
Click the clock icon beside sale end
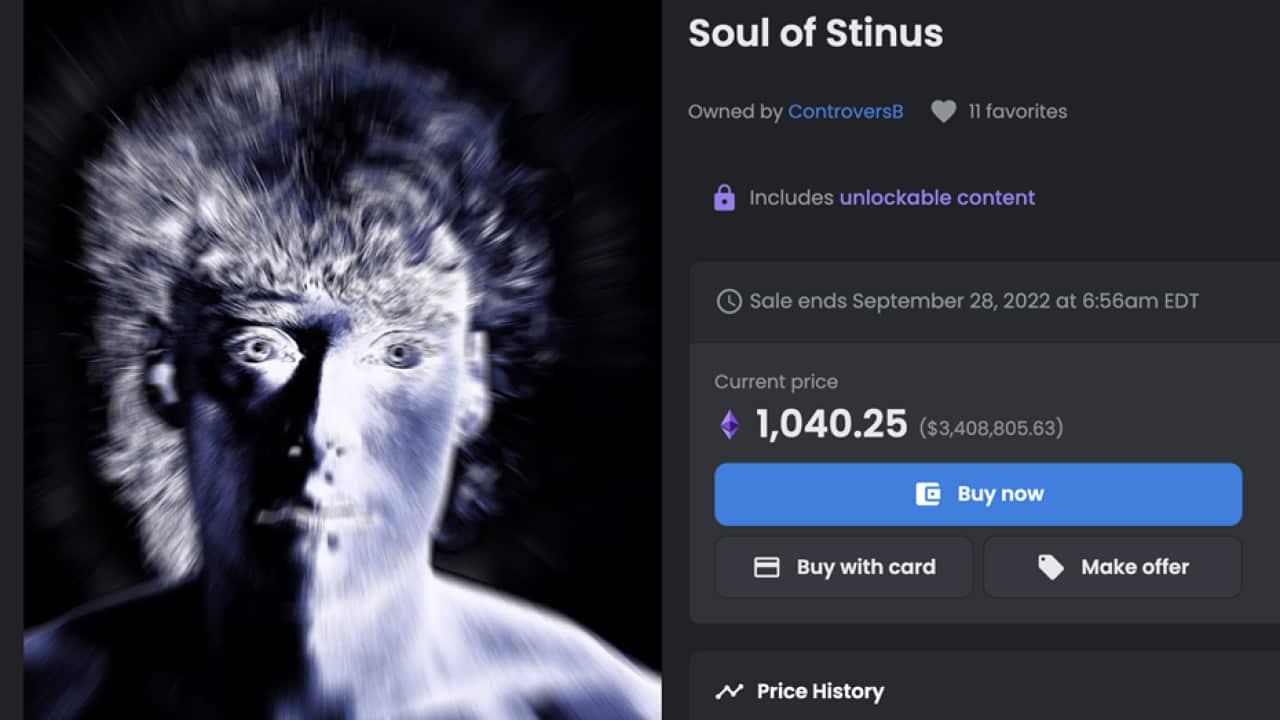(x=729, y=301)
